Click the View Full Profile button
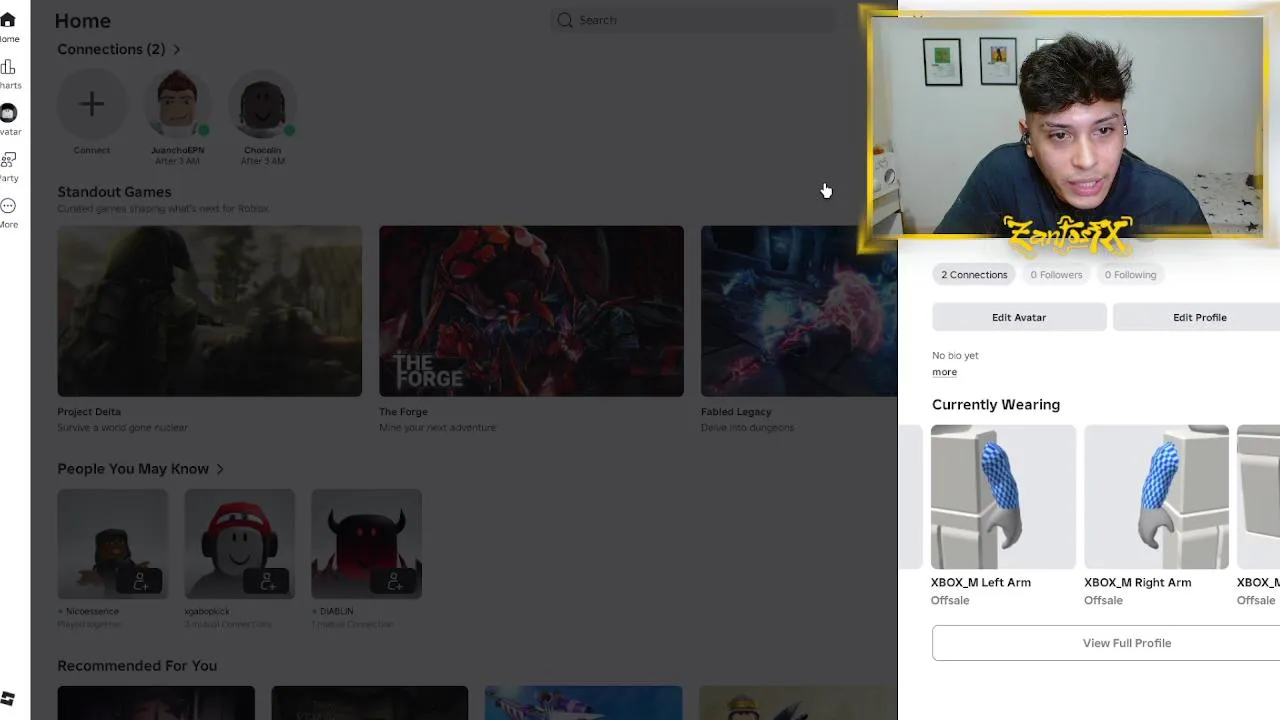This screenshot has width=1280, height=720. click(x=1106, y=643)
